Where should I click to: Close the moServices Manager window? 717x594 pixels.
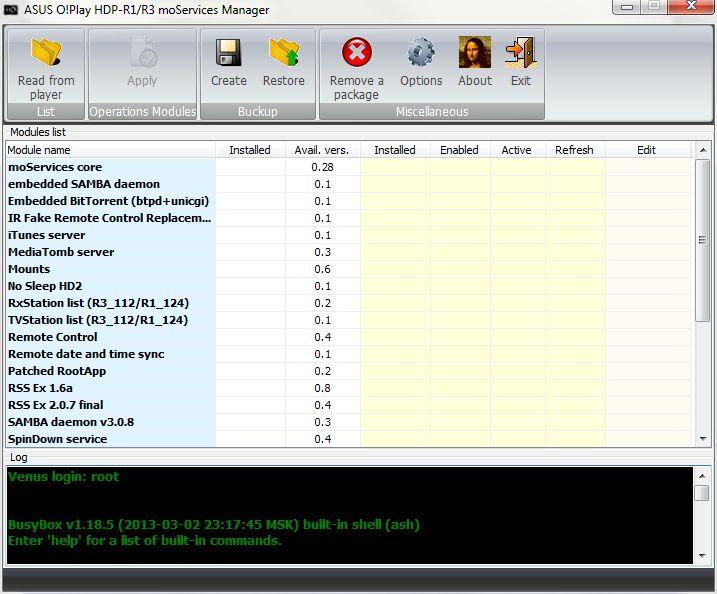tap(691, 6)
